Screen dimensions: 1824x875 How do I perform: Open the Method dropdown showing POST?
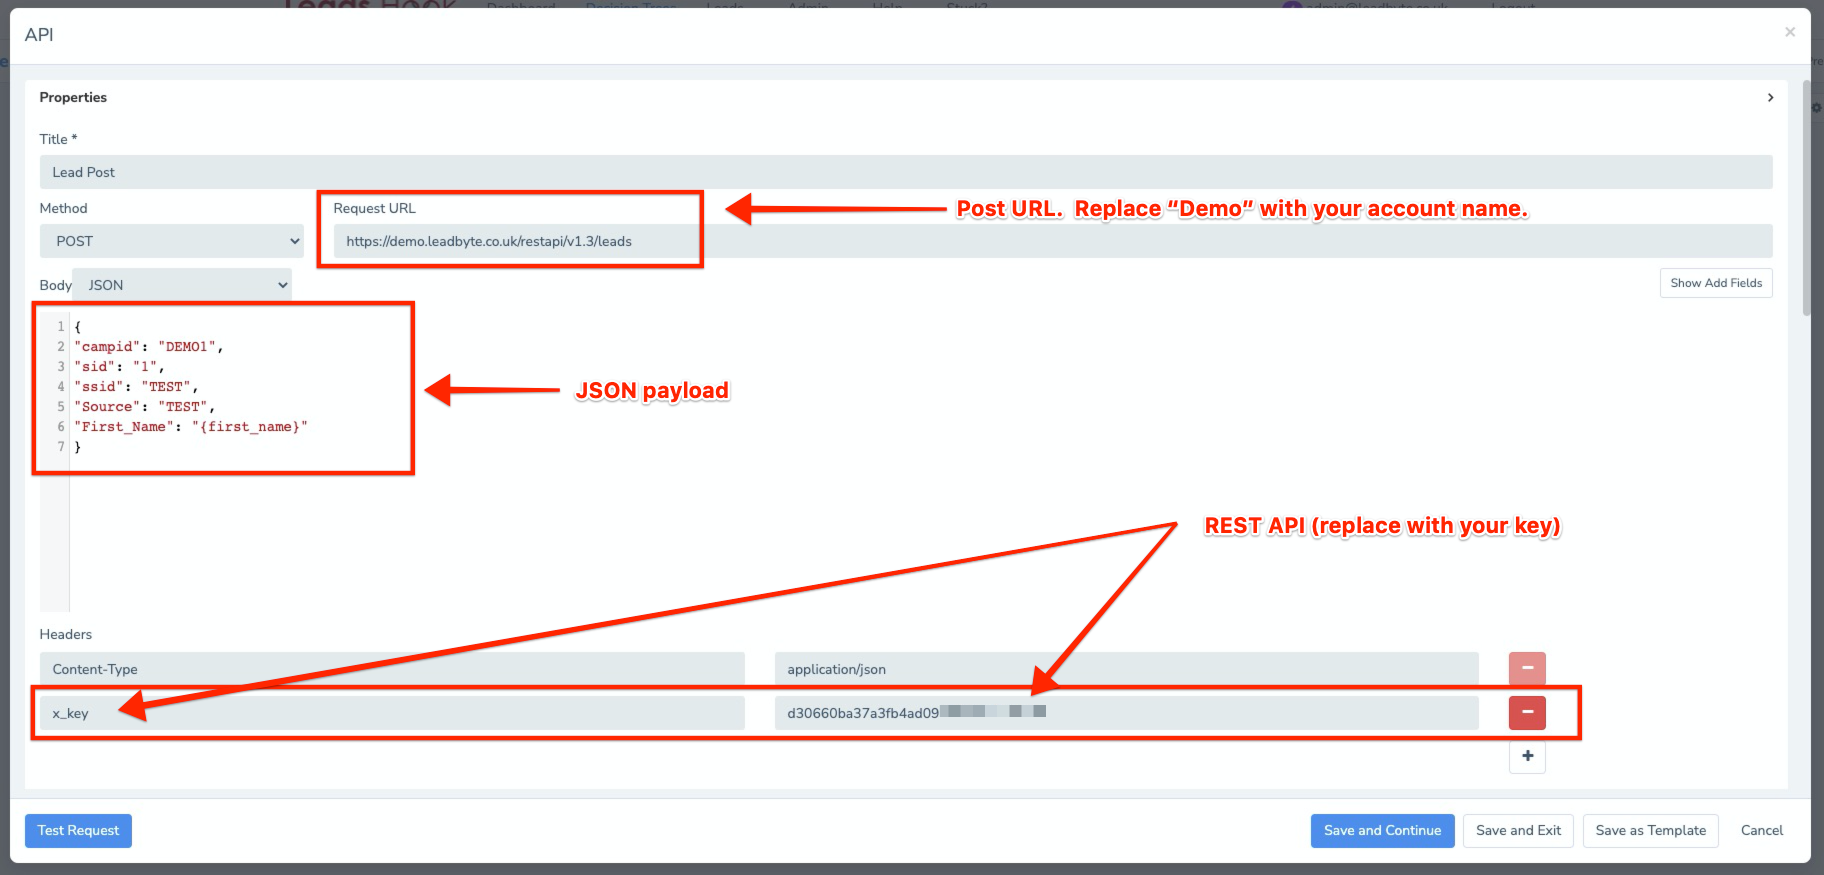tap(172, 241)
